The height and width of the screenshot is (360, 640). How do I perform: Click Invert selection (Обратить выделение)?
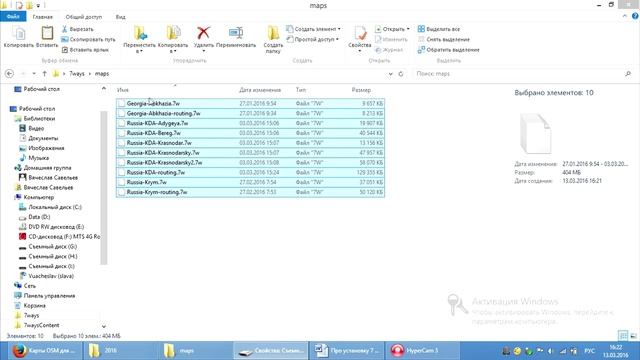[x=449, y=50]
